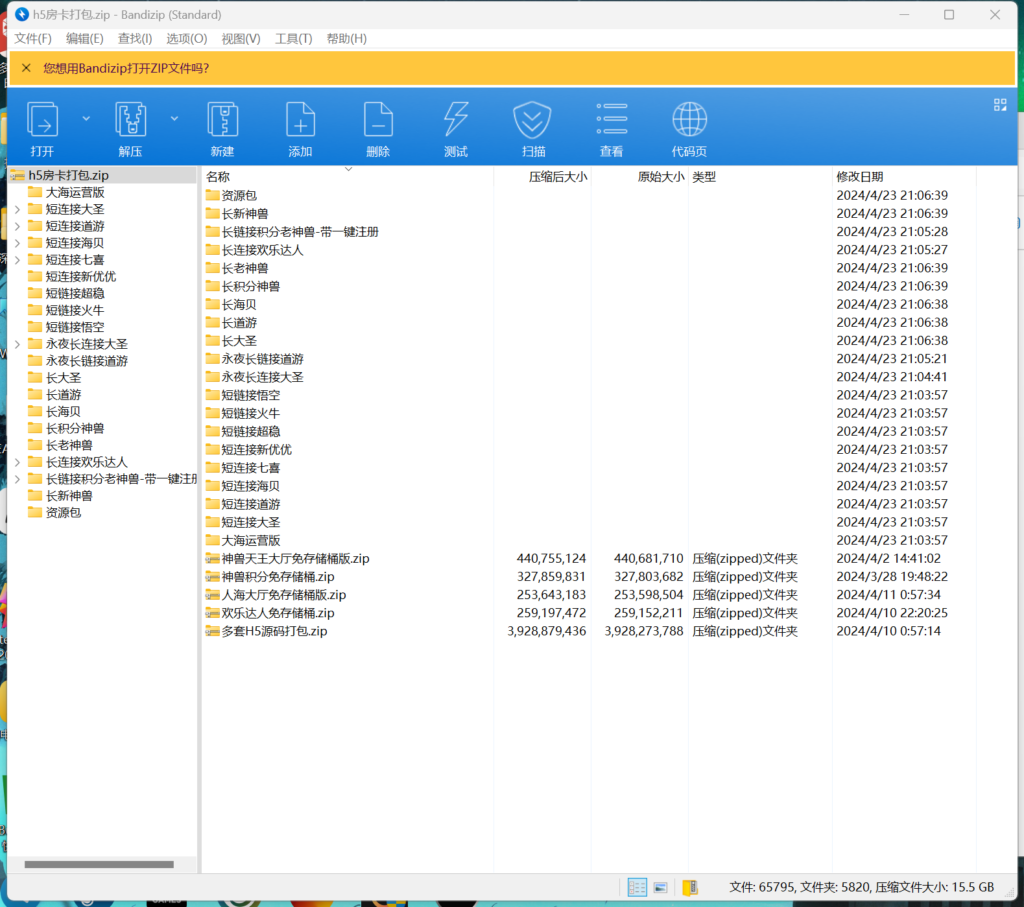Click the Scan (扫描) shield icon
The image size is (1024, 907).
coord(533,121)
